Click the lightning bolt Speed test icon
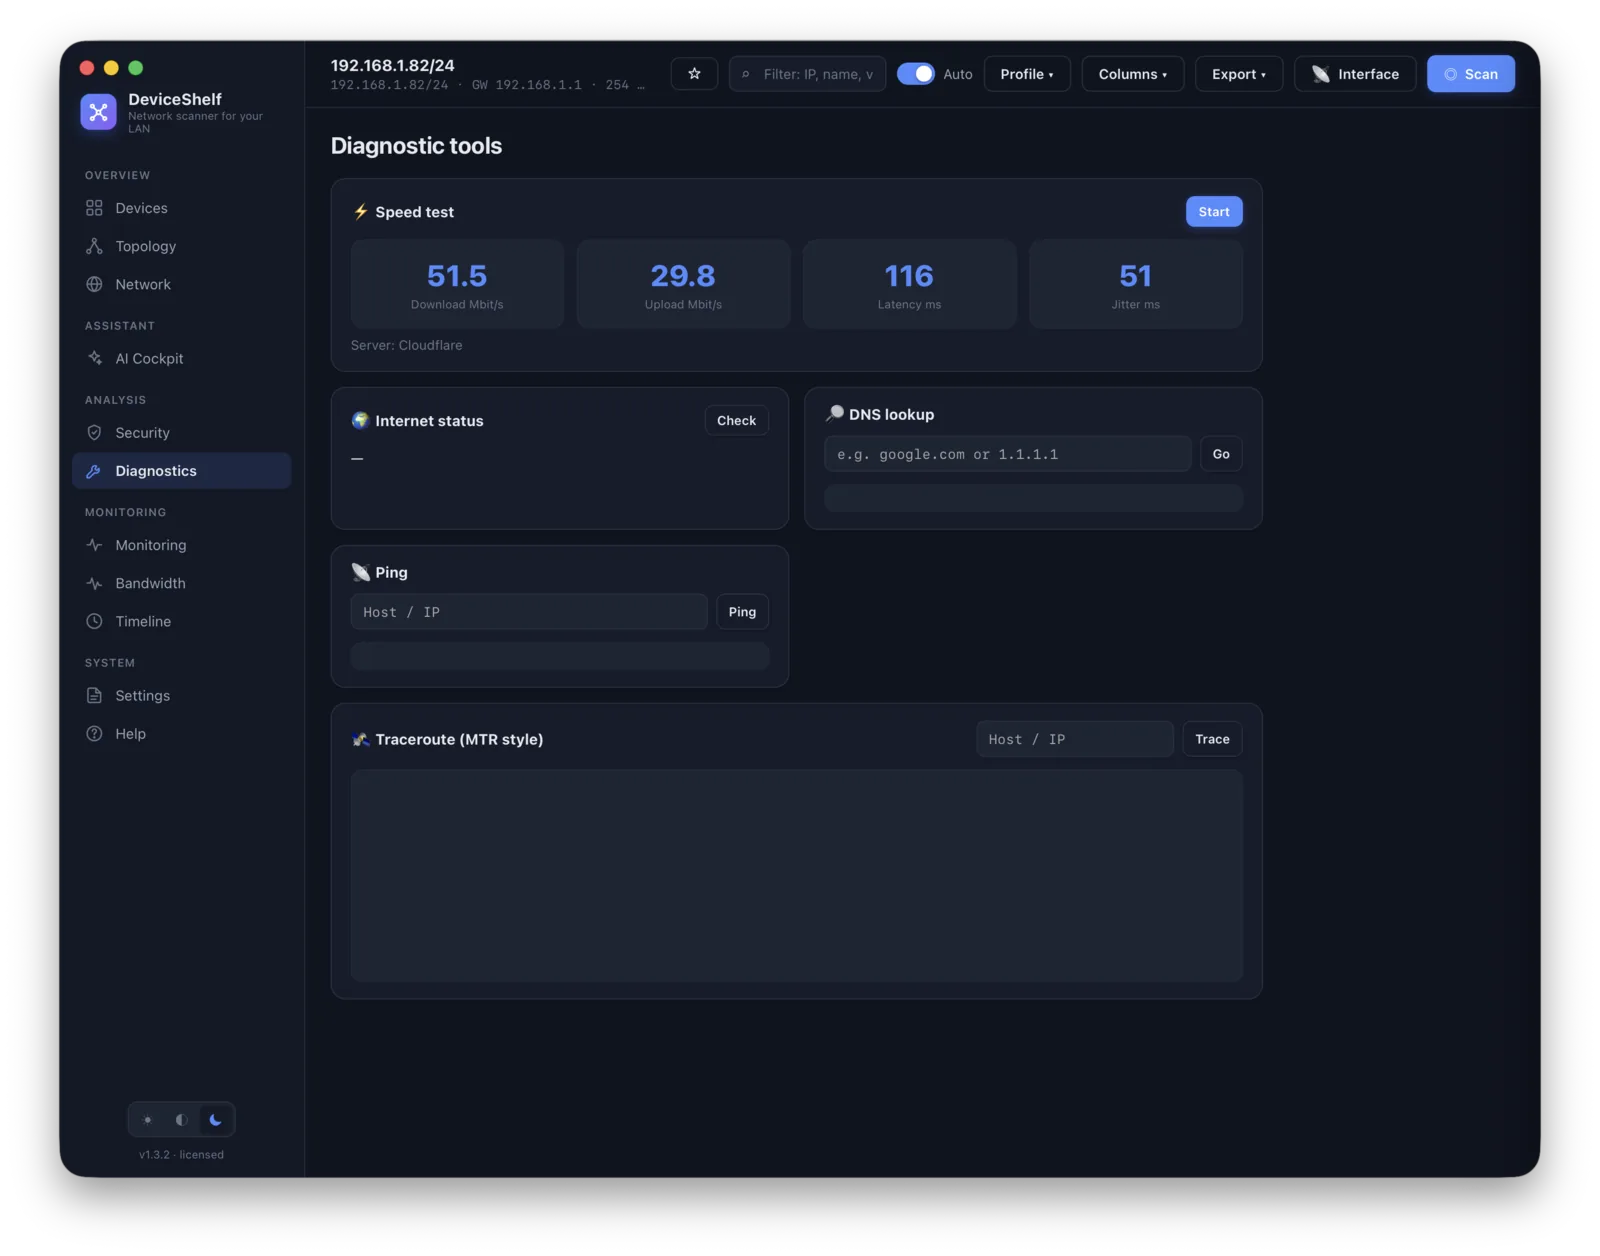Viewport: 1600px width, 1256px height. point(360,212)
